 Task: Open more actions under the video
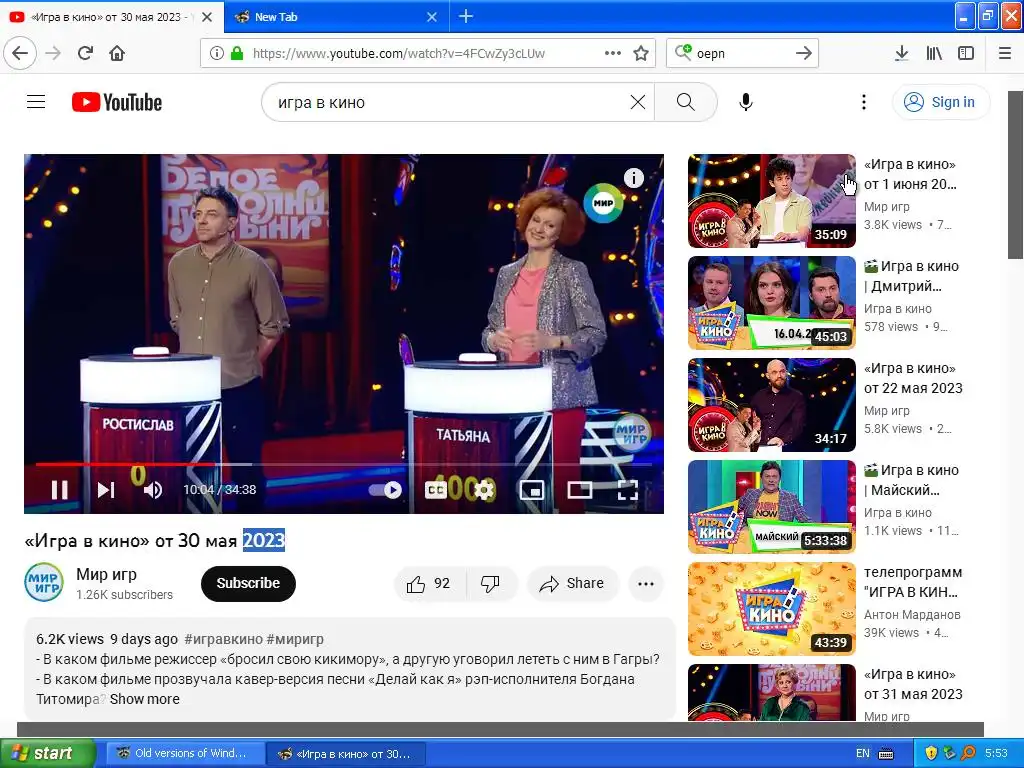(x=646, y=584)
